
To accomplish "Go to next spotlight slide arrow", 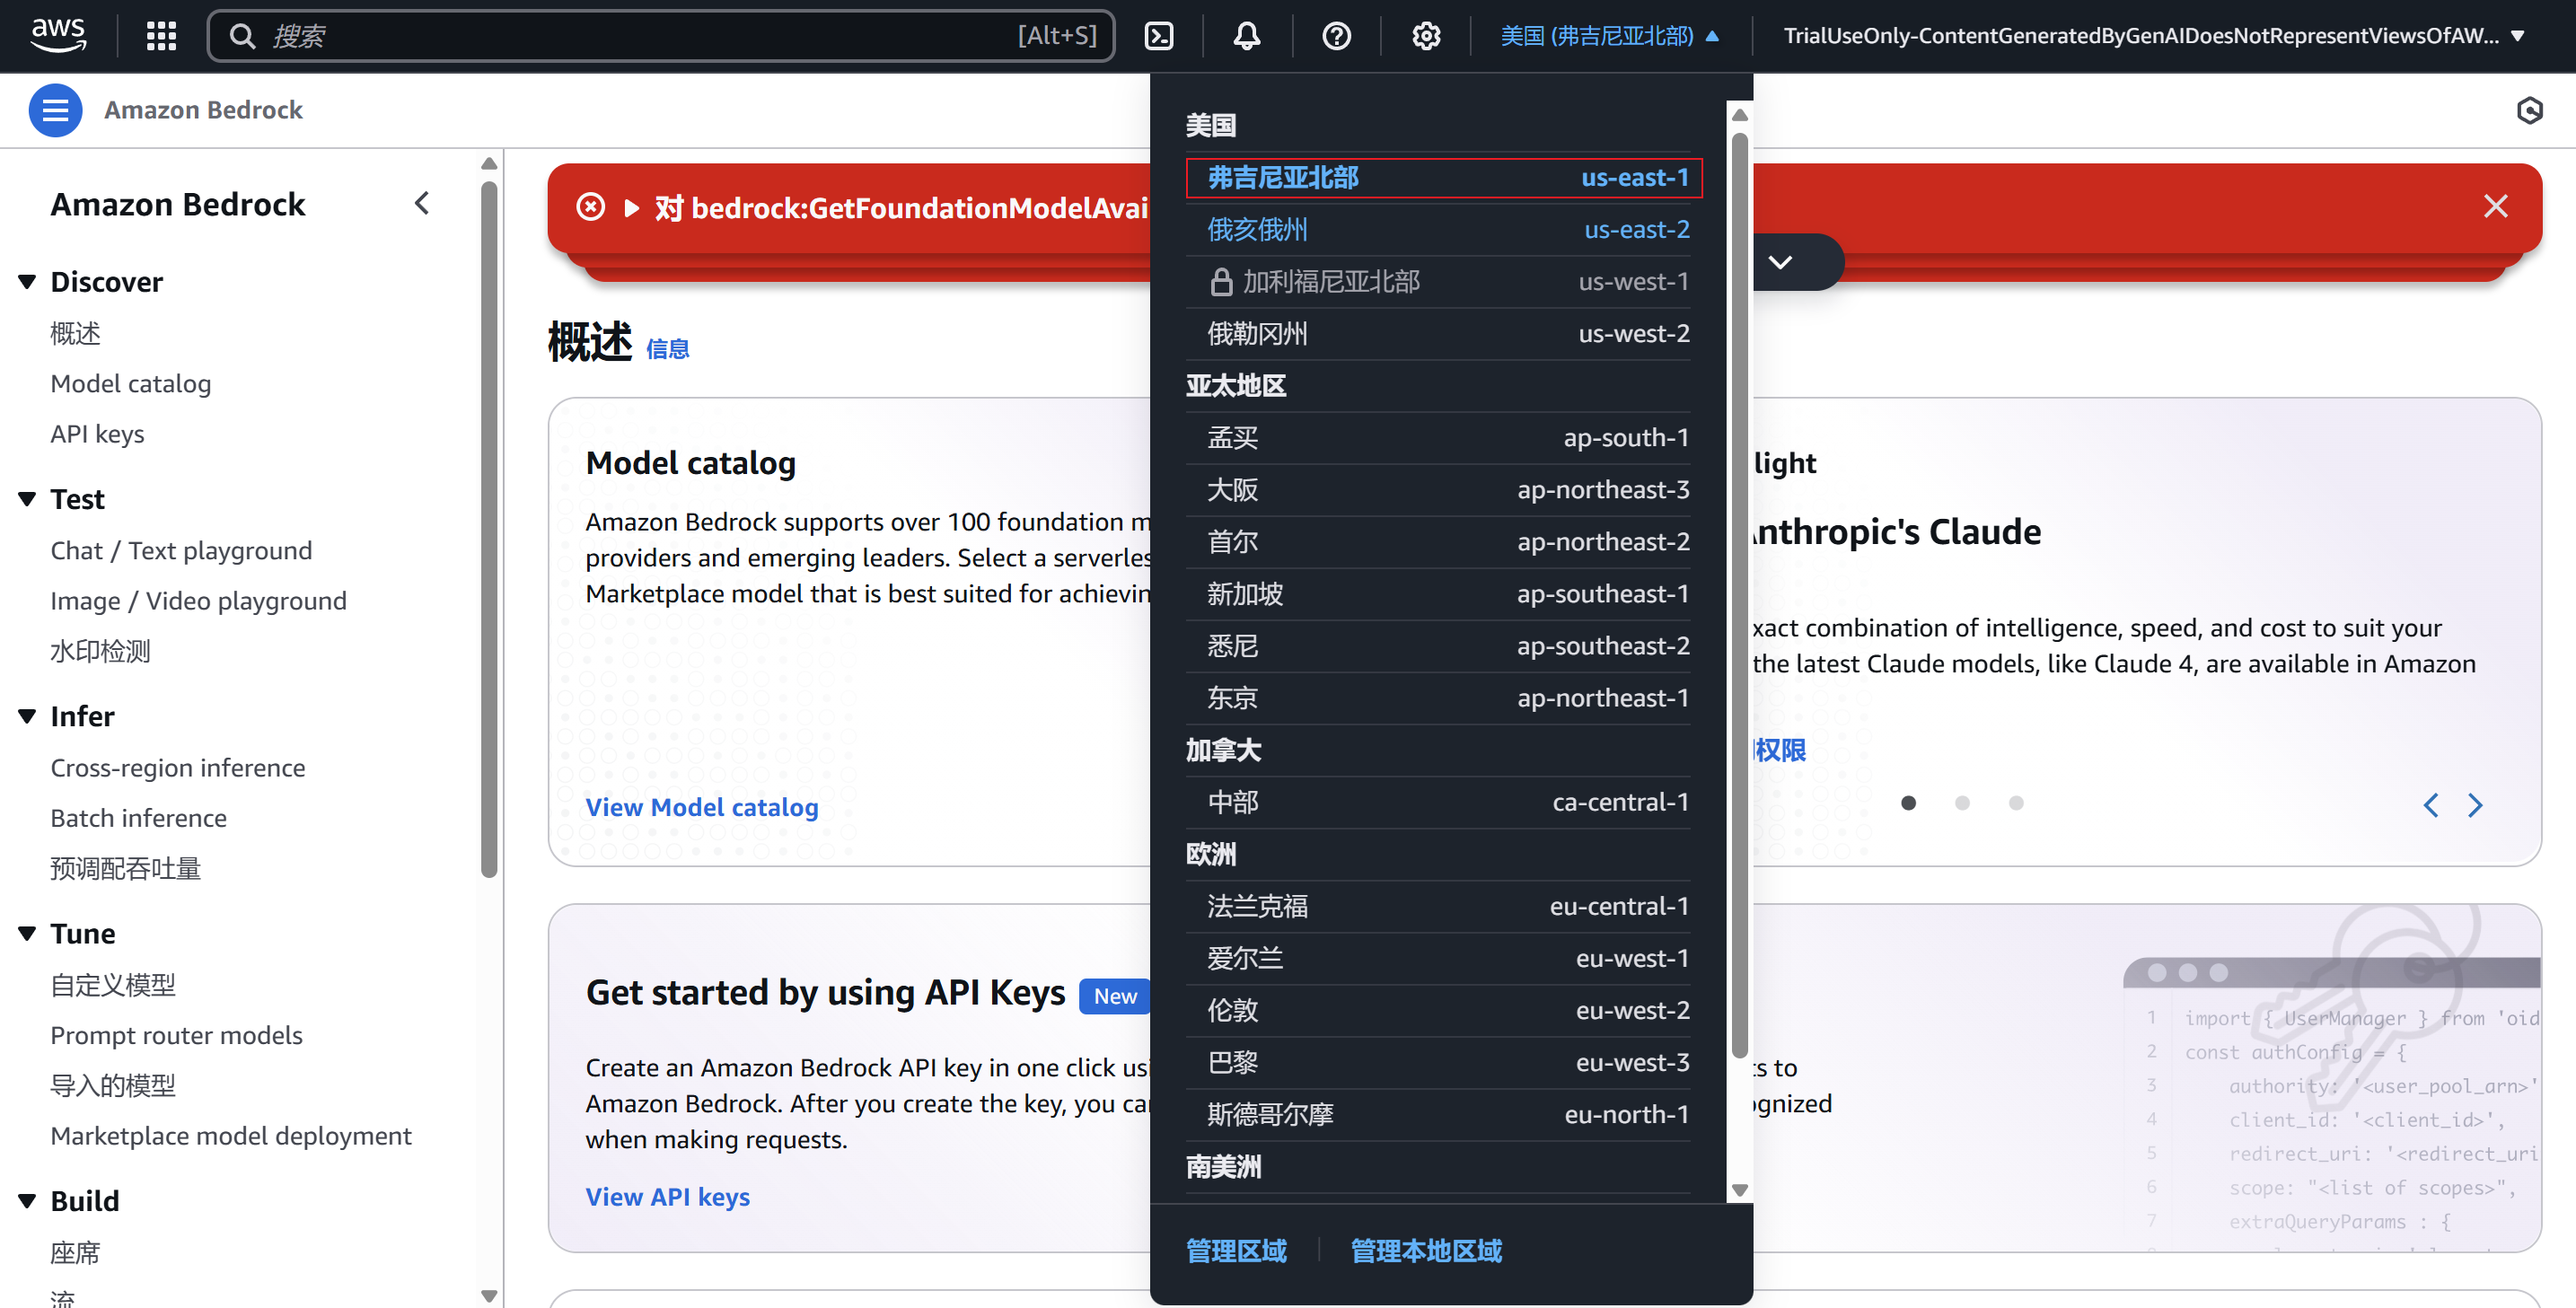I will pyautogui.click(x=2475, y=805).
